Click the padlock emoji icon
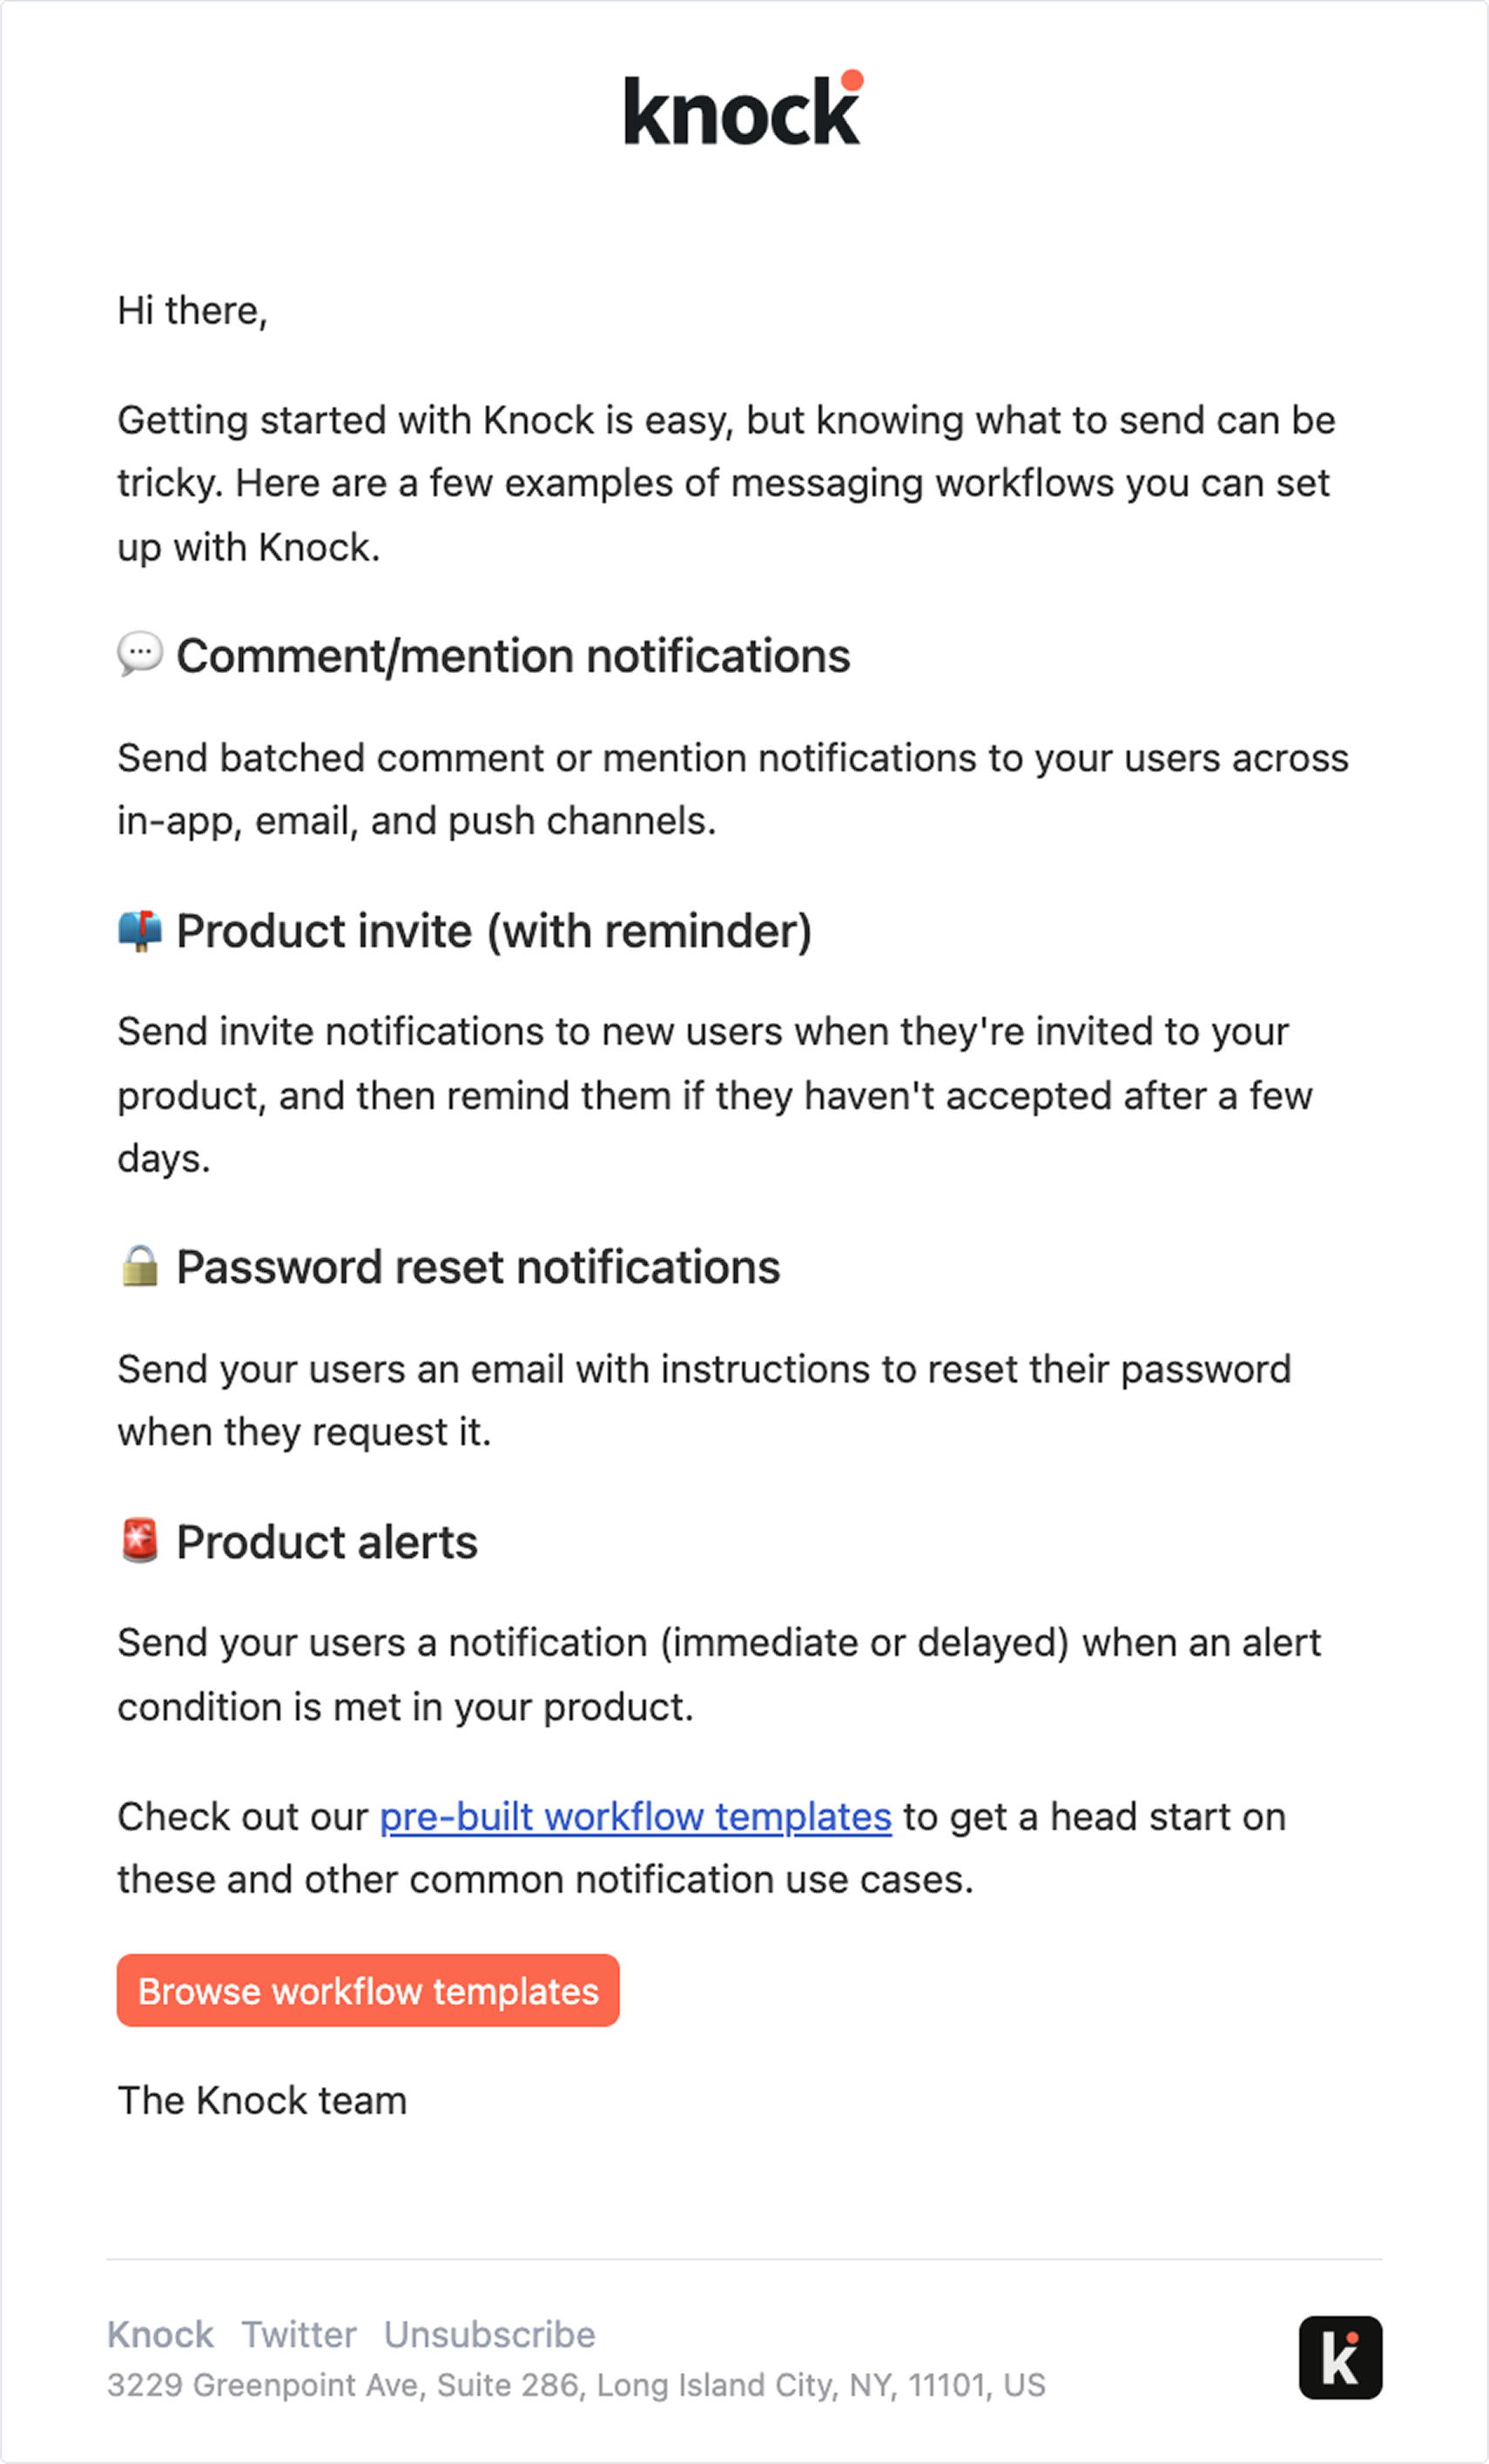This screenshot has width=1489, height=2464. tap(140, 1266)
